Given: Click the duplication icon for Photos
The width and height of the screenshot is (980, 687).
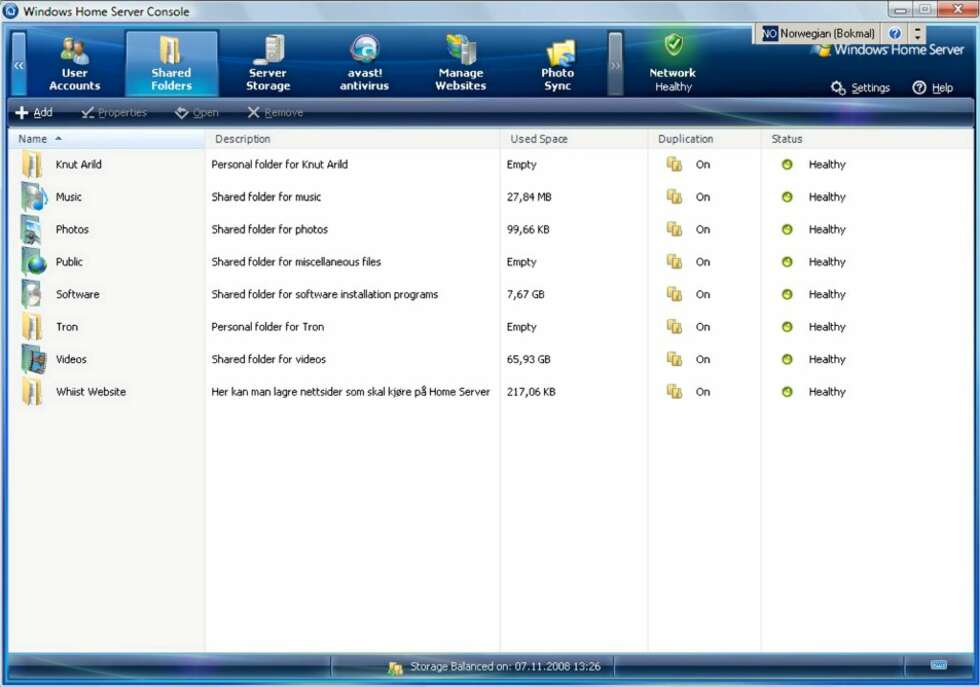Looking at the screenshot, I should 674,229.
